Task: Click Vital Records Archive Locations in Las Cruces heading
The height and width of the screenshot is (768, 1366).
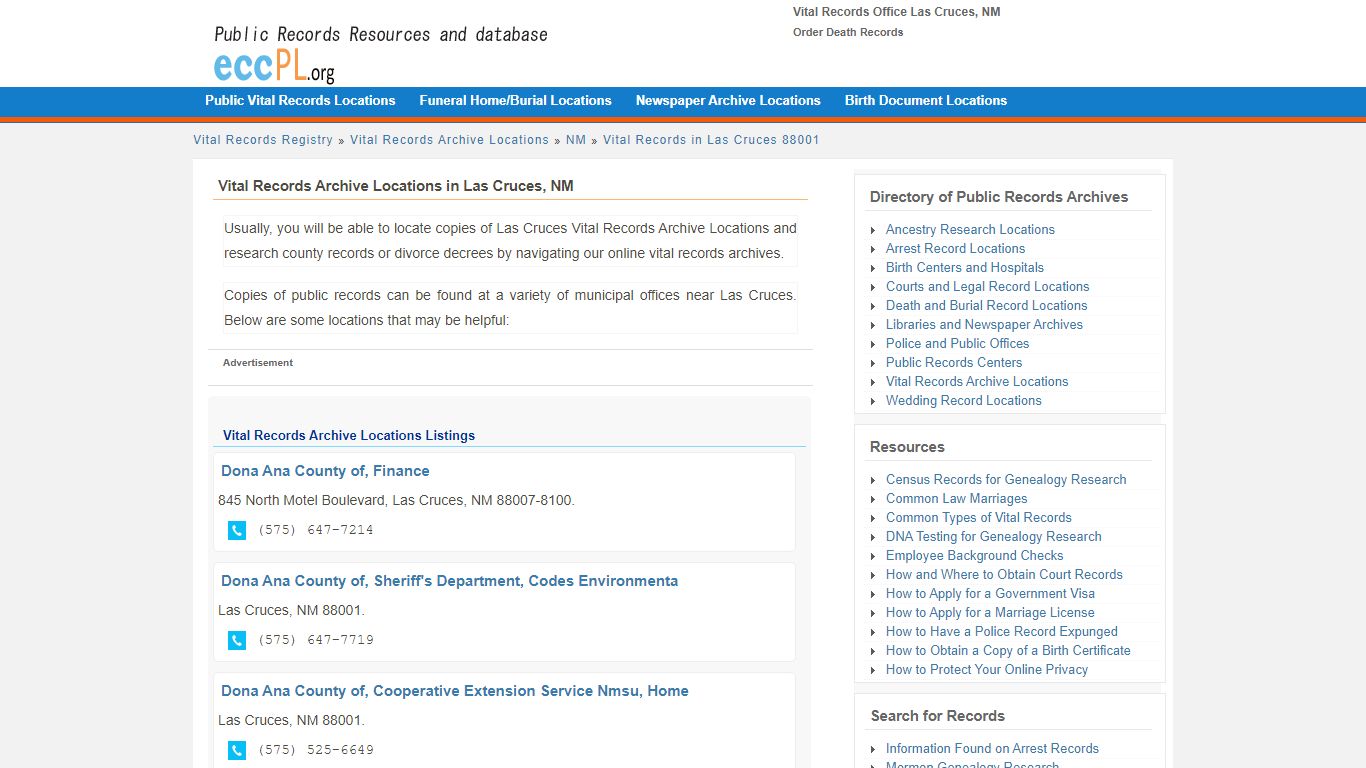Action: tap(396, 186)
